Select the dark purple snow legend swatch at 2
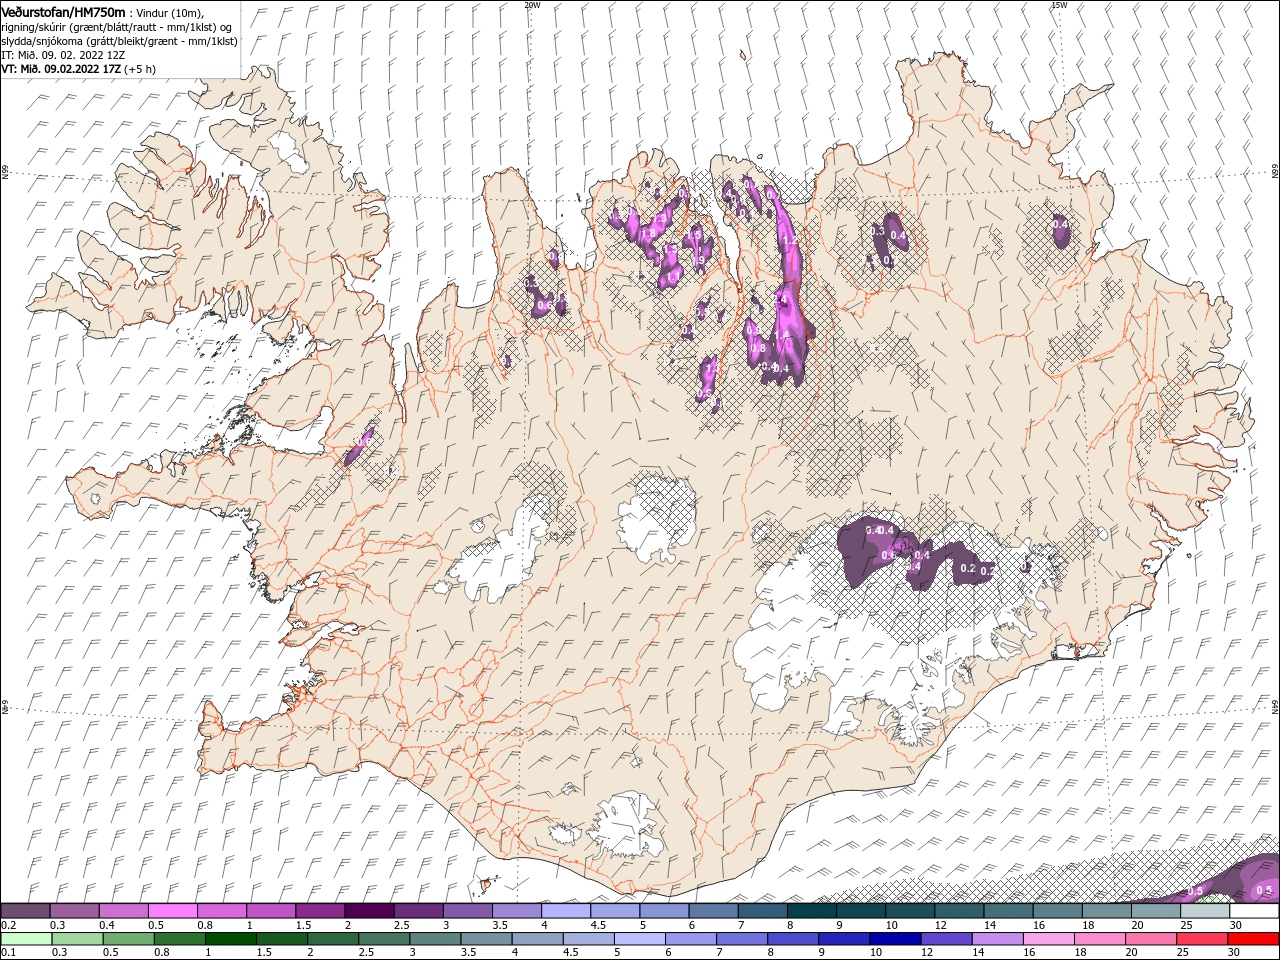The image size is (1280, 960). click(369, 911)
